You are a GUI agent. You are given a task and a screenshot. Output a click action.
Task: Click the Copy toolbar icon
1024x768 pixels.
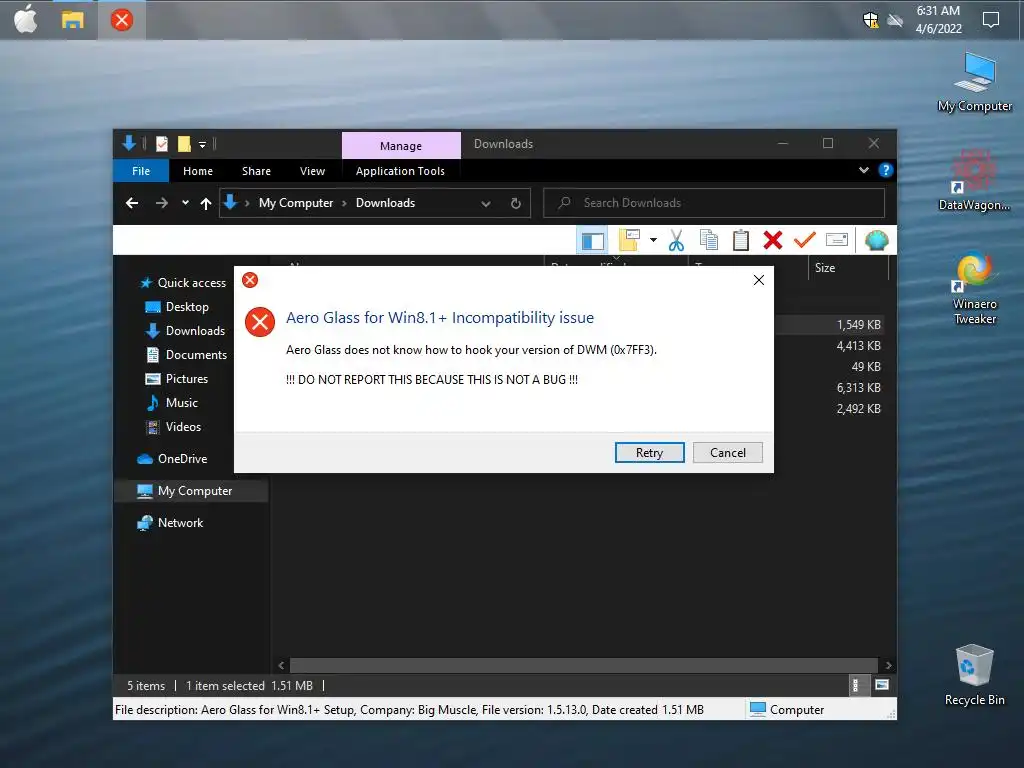(x=709, y=240)
